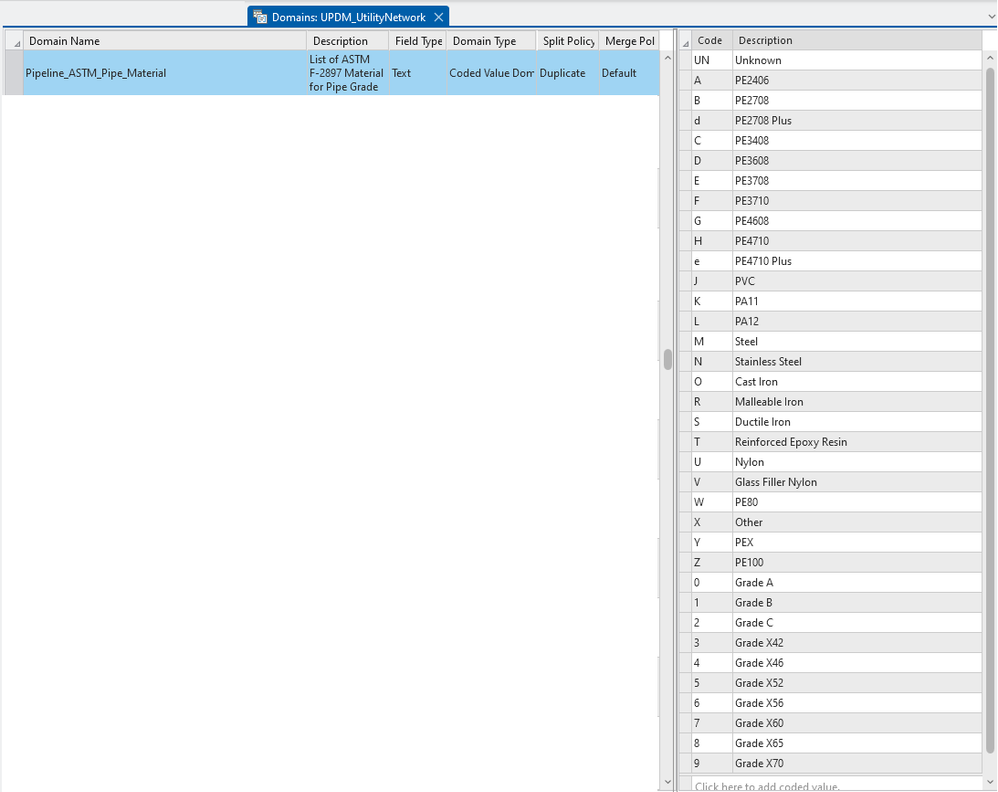Click the domains list scrollbar thumb

[668, 359]
